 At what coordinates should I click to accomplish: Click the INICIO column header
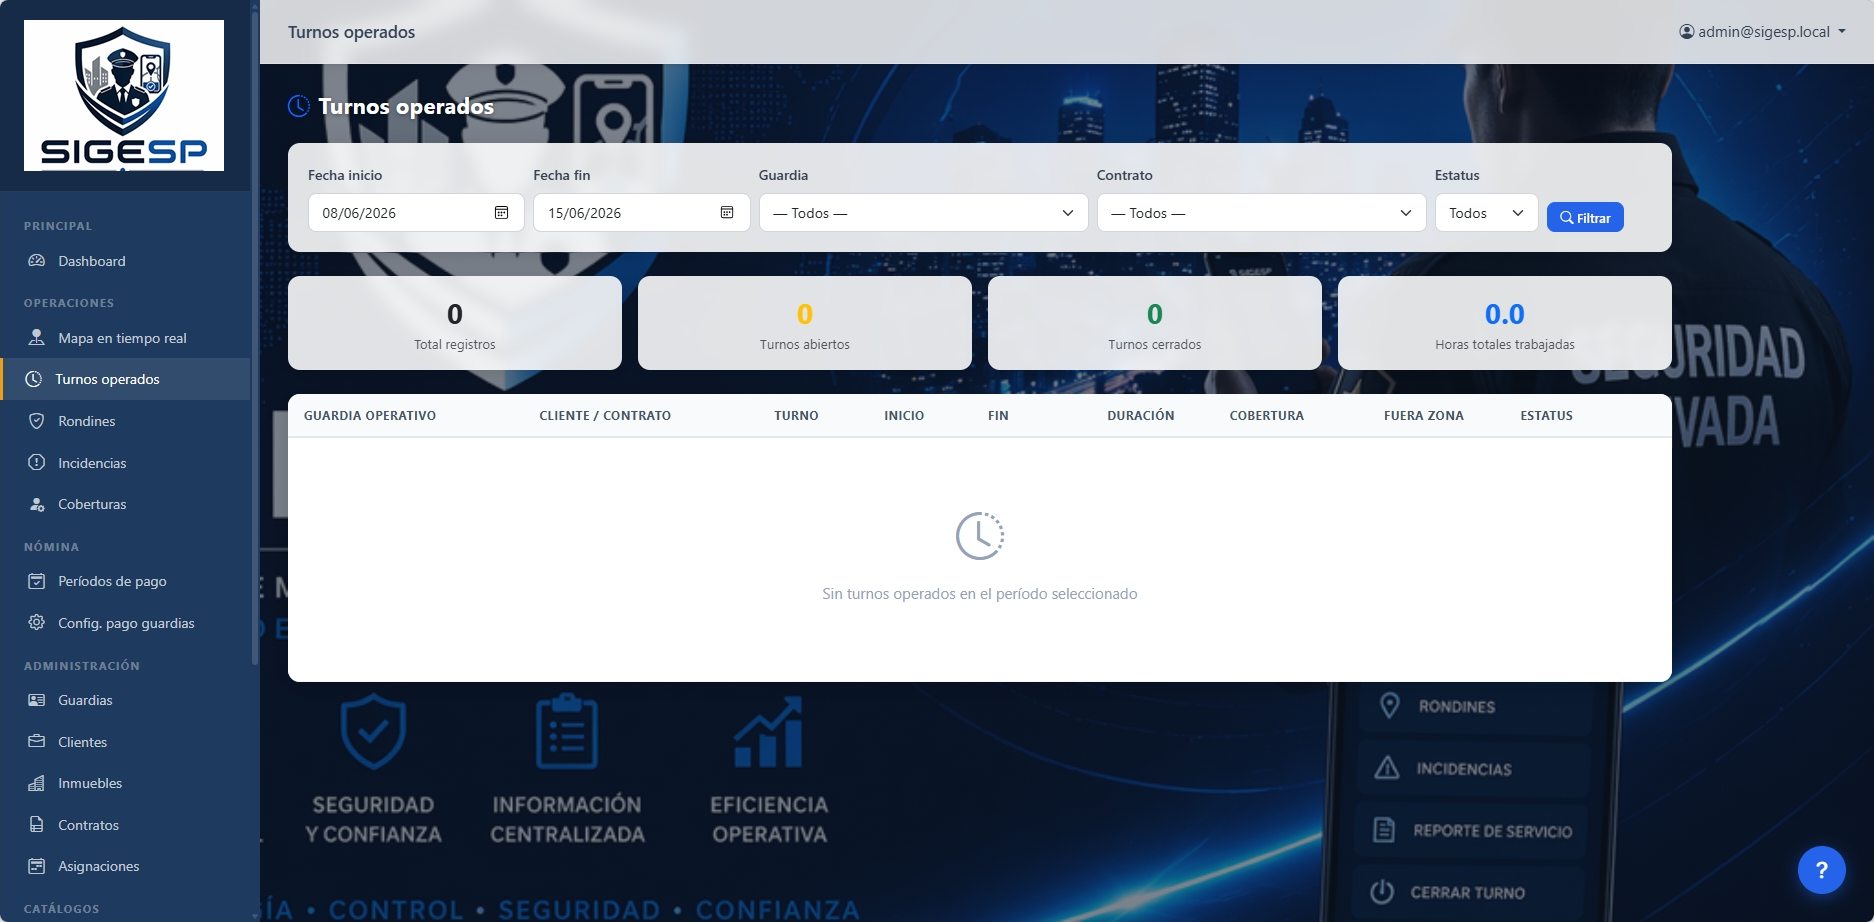coord(904,416)
